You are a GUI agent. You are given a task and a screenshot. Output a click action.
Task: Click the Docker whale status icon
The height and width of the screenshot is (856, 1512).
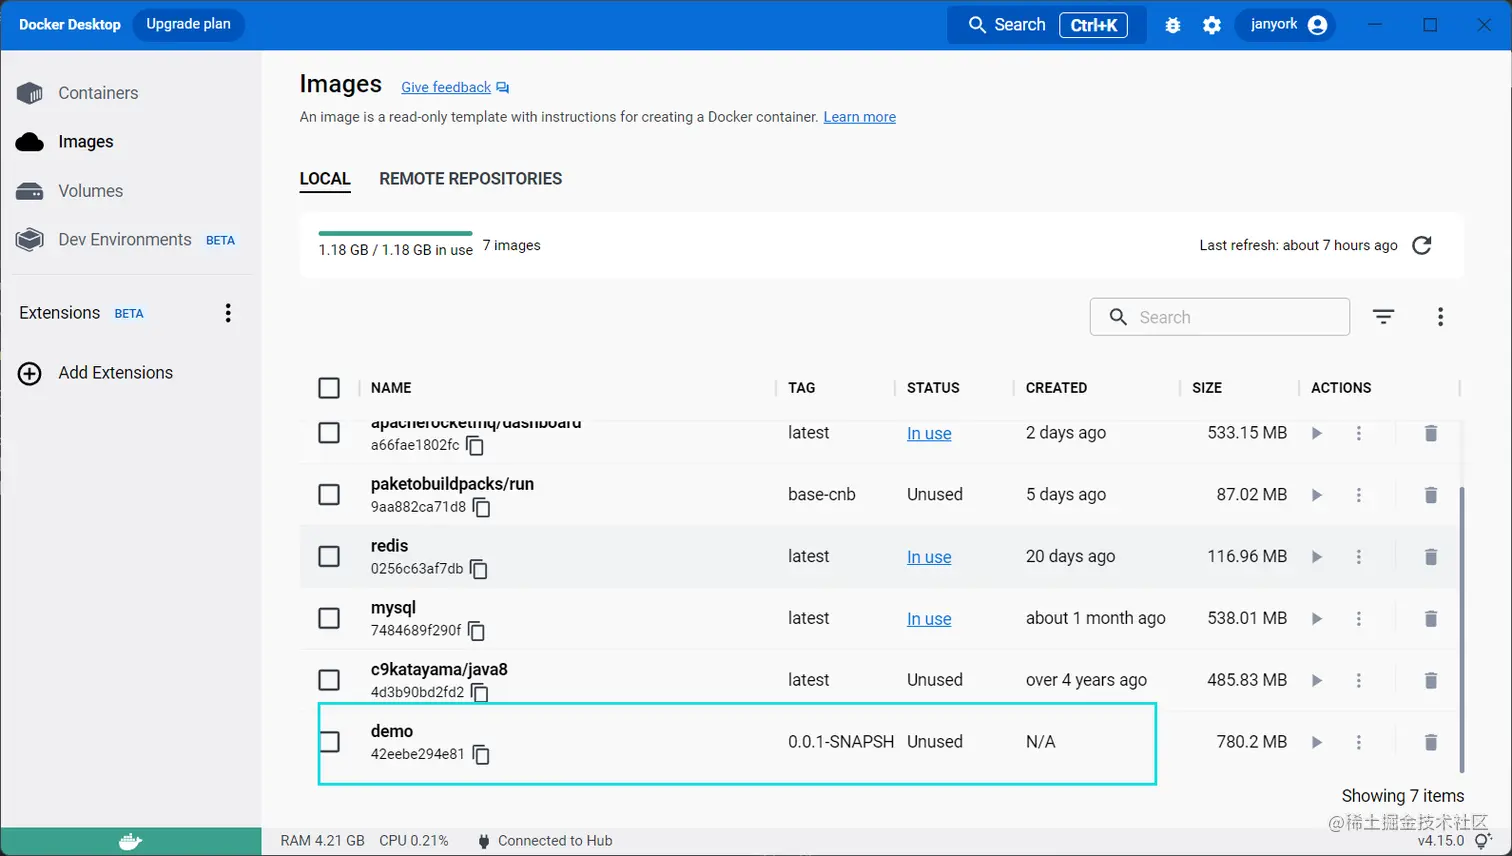(x=131, y=842)
